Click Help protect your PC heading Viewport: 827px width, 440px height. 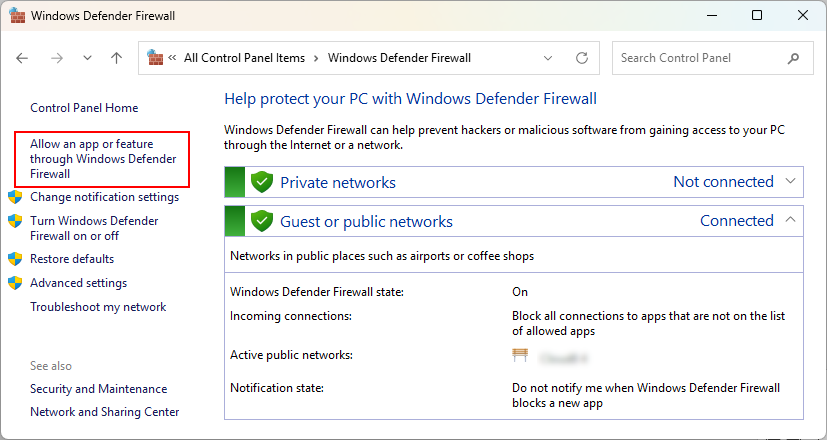point(410,99)
